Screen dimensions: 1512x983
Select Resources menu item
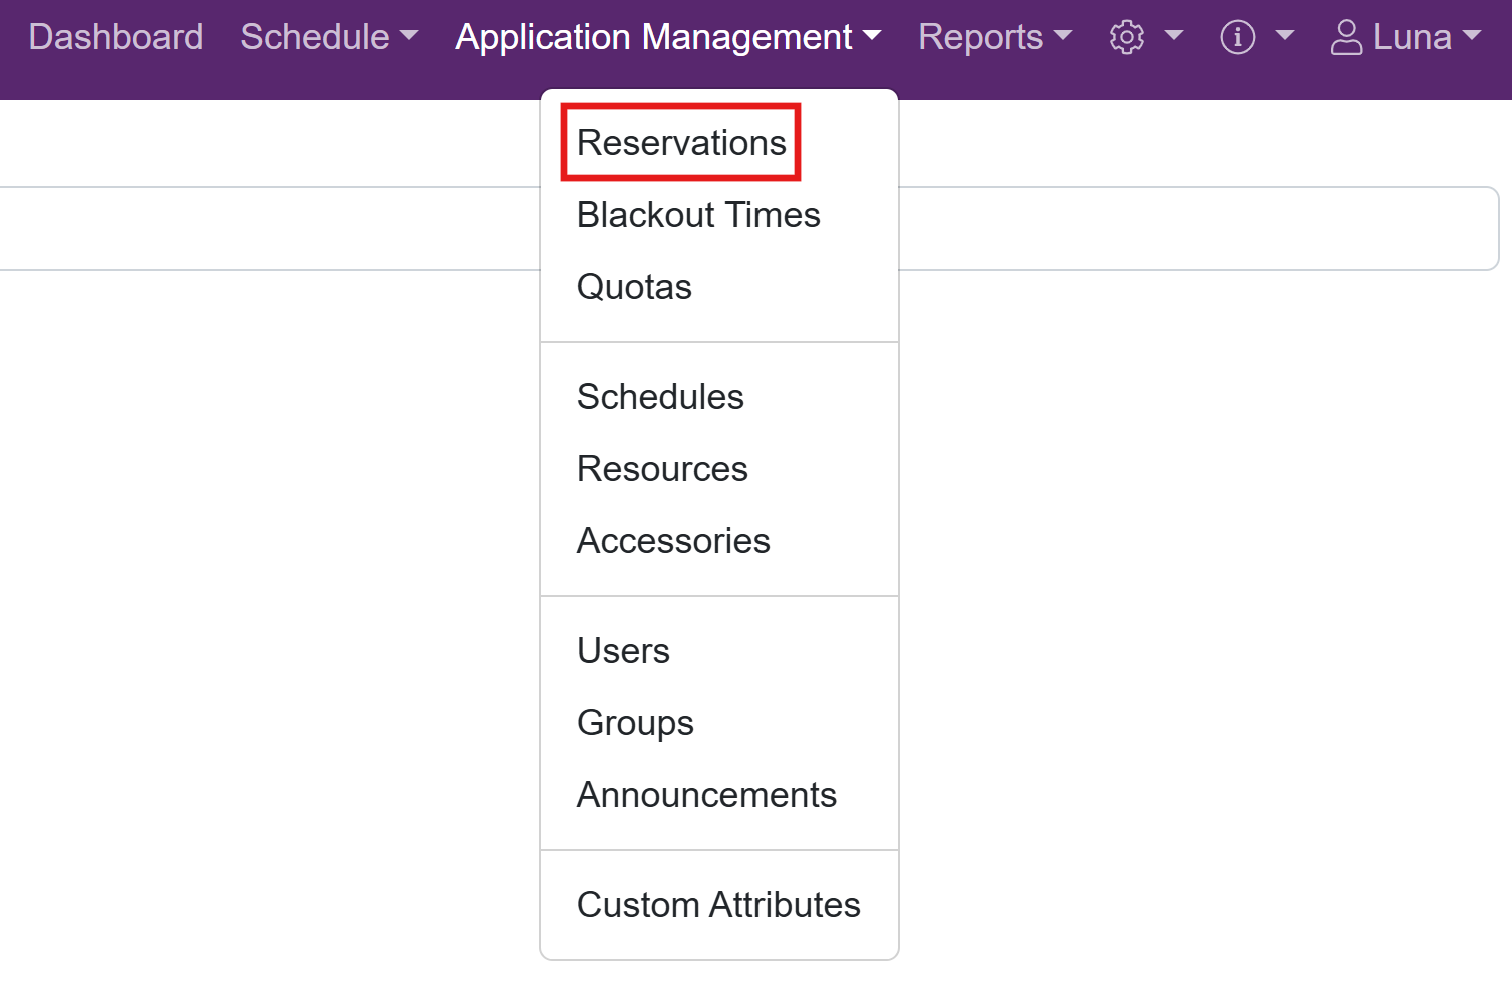(662, 469)
